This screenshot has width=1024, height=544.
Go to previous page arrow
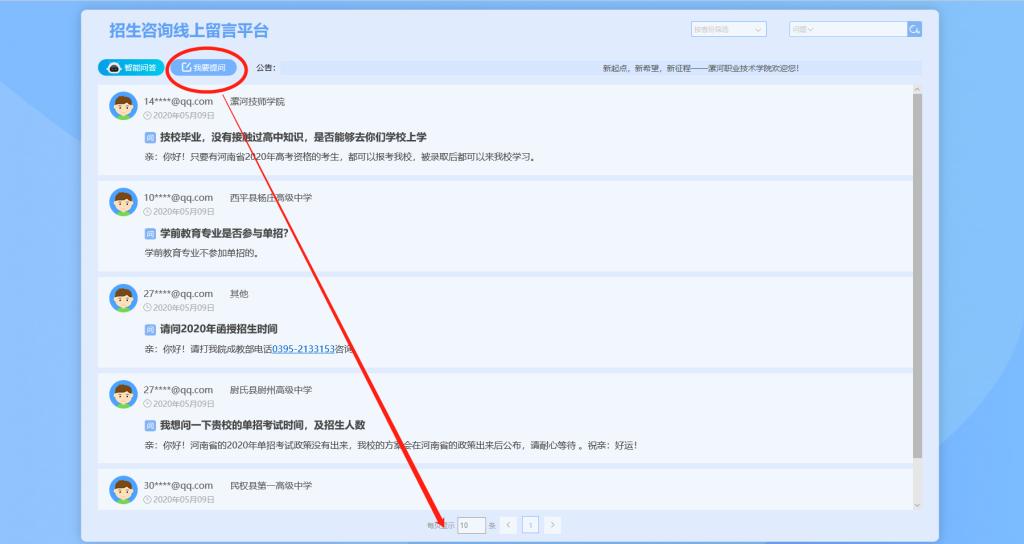(x=508, y=524)
